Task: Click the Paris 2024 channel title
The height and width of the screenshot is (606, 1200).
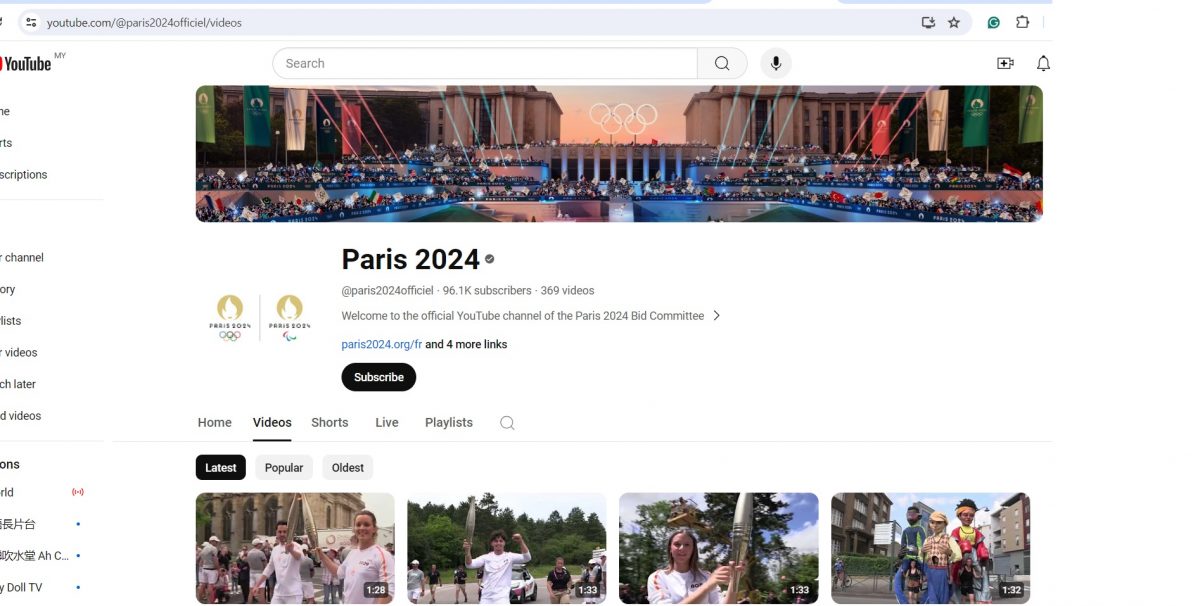Action: pos(411,259)
